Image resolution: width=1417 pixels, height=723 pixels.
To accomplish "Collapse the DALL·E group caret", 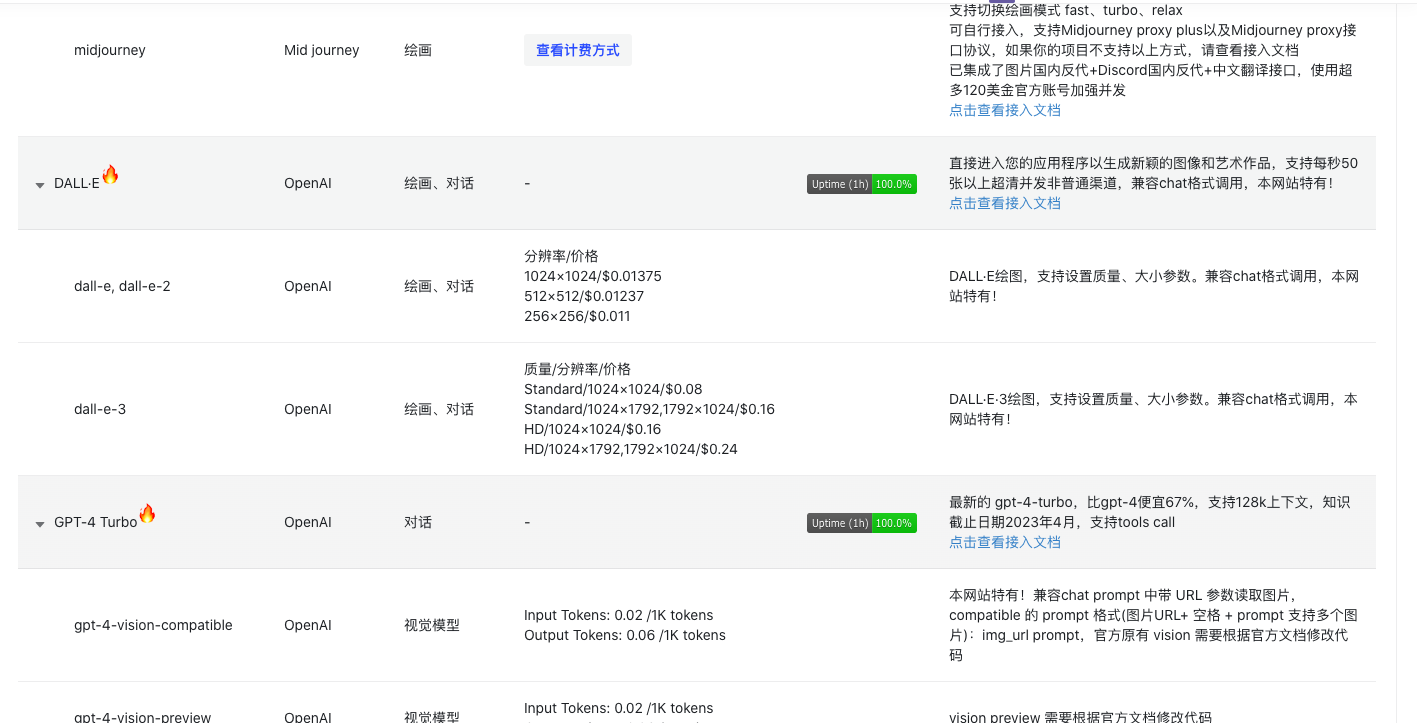I will (40, 185).
